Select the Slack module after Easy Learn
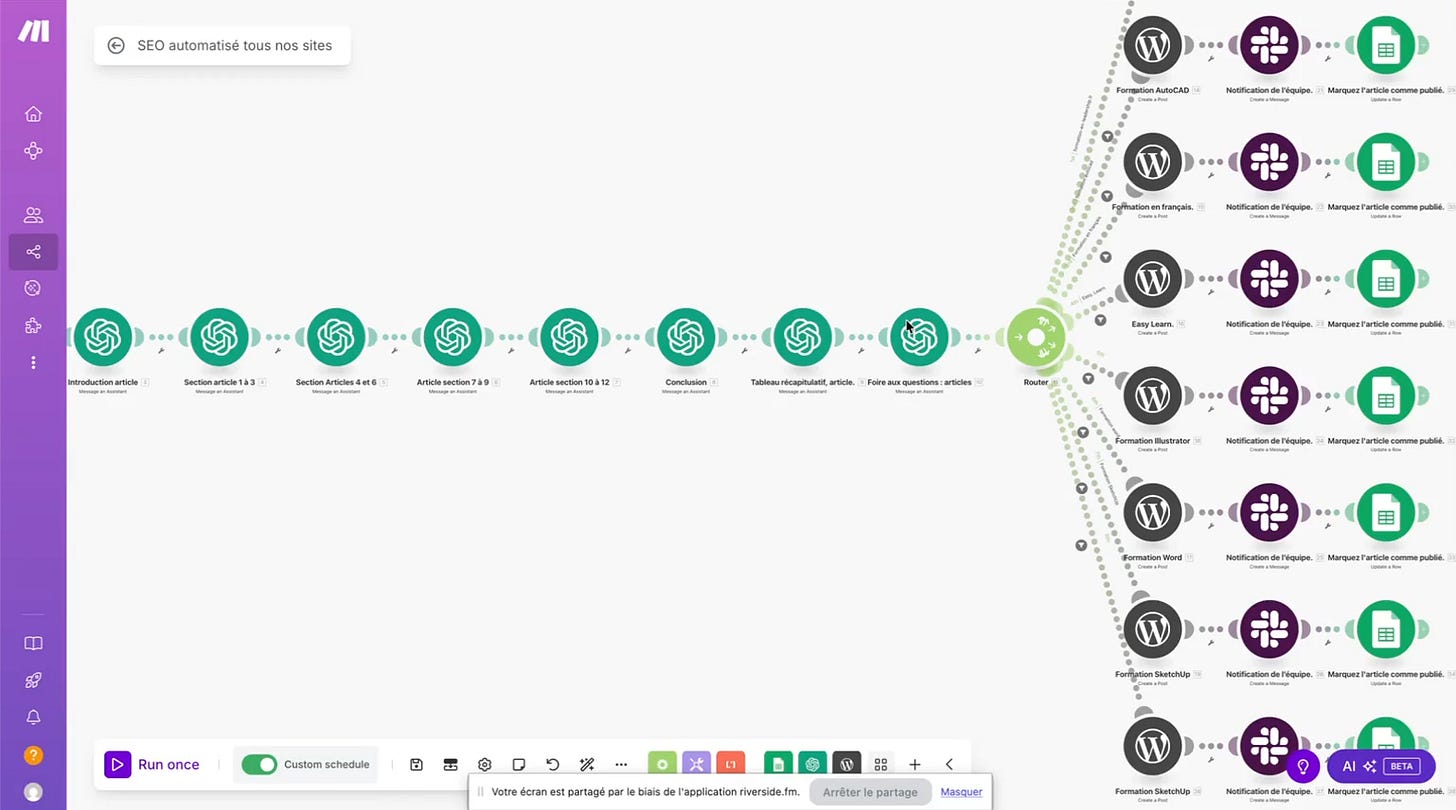This screenshot has height=810, width=1456. coord(1269,278)
